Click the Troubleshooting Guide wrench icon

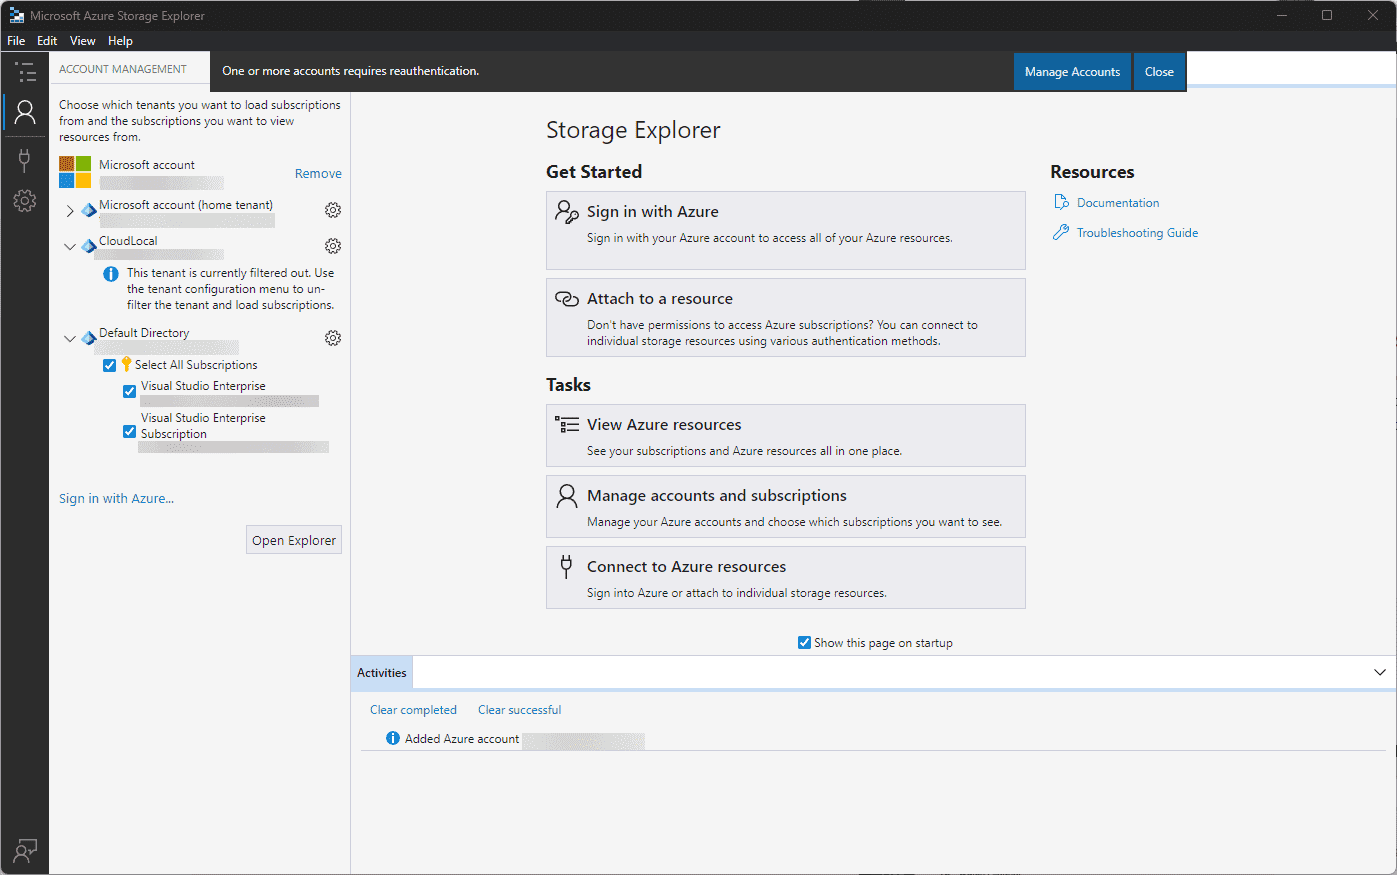(1061, 232)
